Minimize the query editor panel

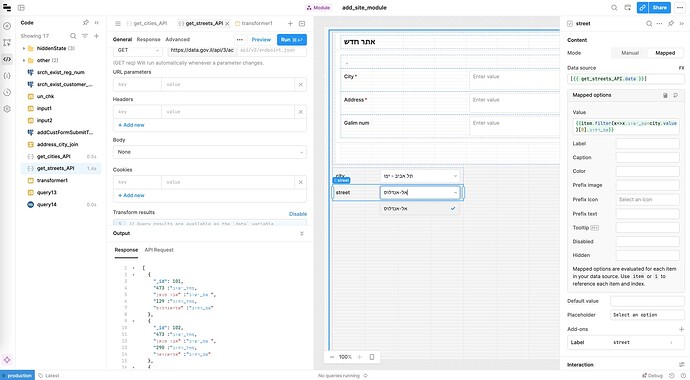pyautogui.click(x=302, y=23)
